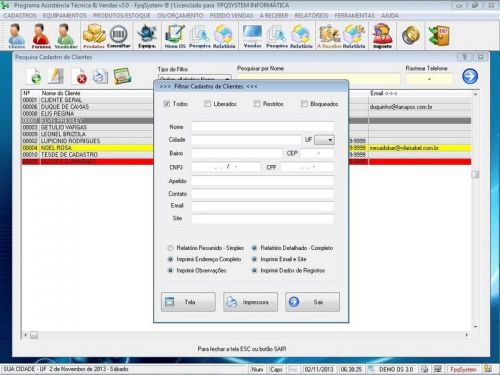
Task: Click the blue arrow button beside Rastrear Telefone
Action: click(470, 76)
